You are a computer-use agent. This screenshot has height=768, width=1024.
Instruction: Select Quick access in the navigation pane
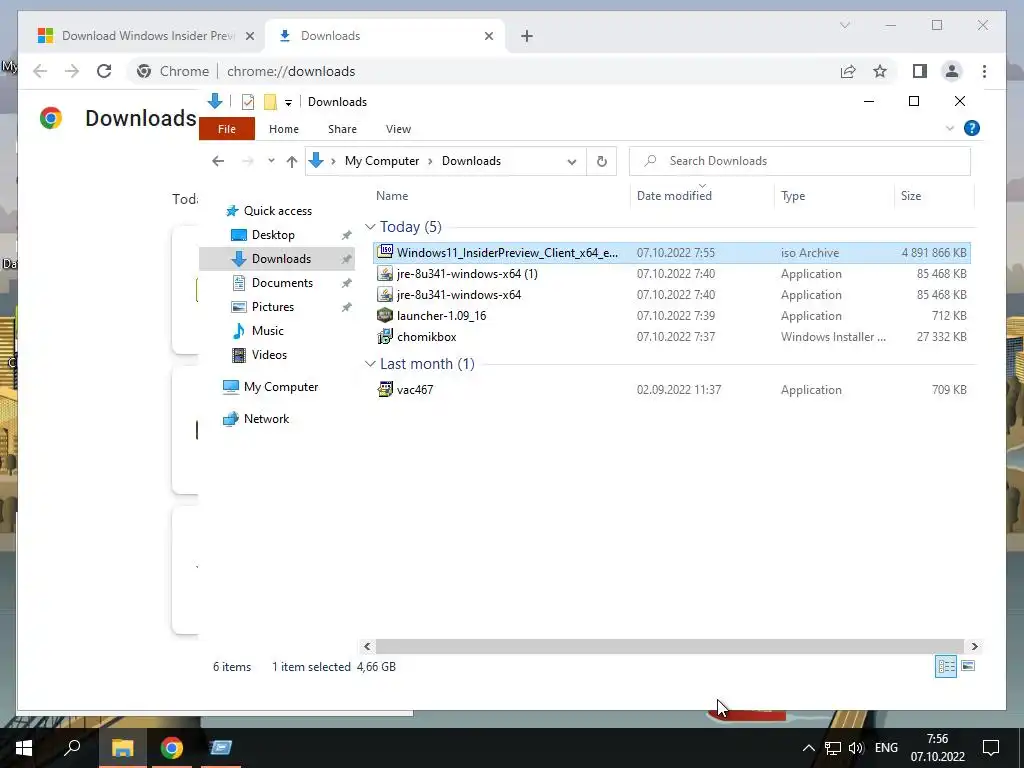click(x=278, y=210)
